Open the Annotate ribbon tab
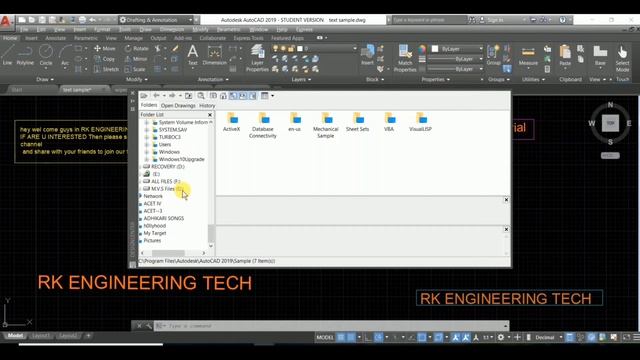 56,38
